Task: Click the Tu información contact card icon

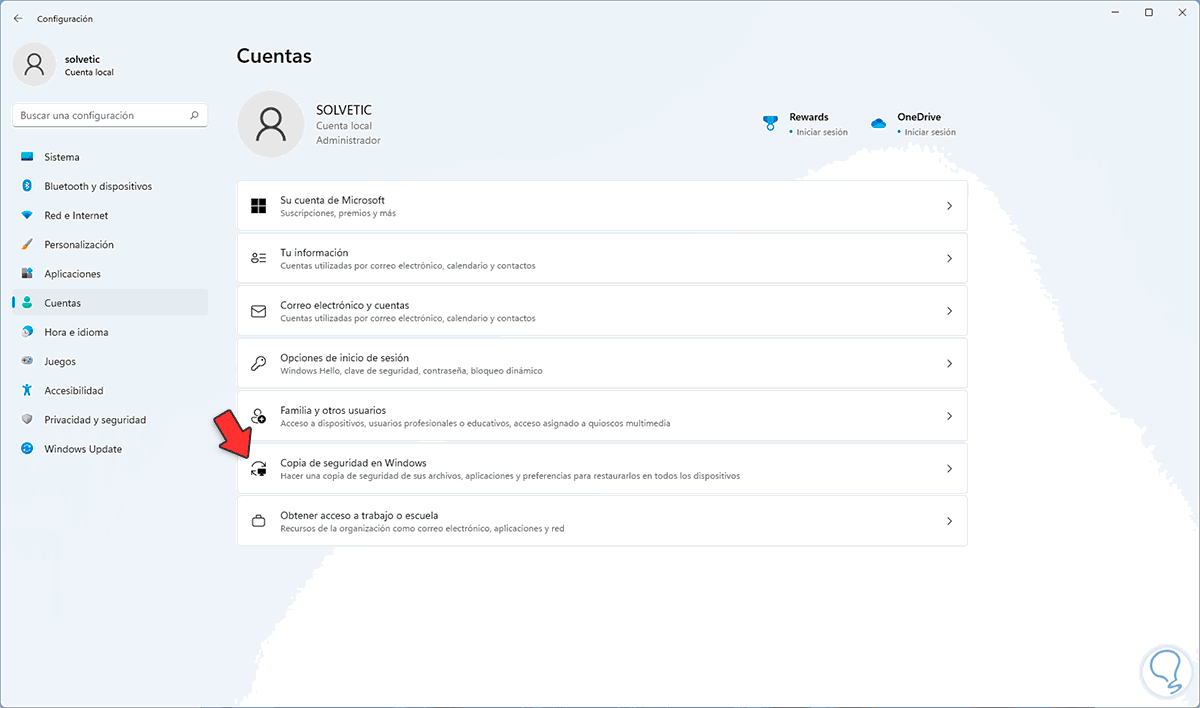Action: pyautogui.click(x=258, y=258)
